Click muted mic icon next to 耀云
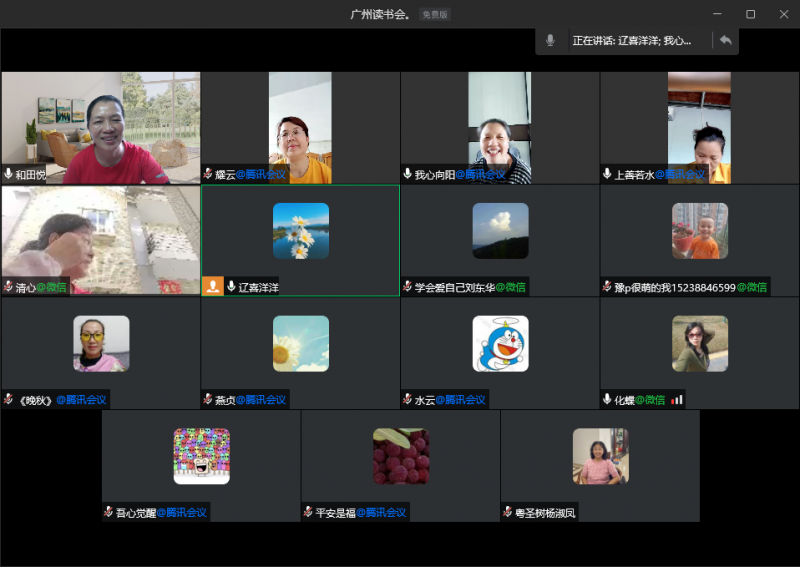800x567 pixels. pyautogui.click(x=208, y=174)
